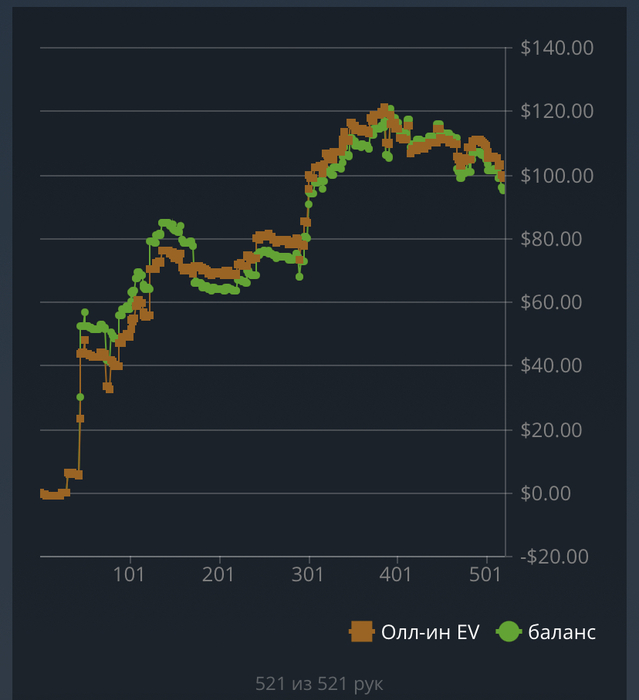Image resolution: width=639 pixels, height=700 pixels.
Task: Click the $120.00 axis label
Action: (557, 111)
